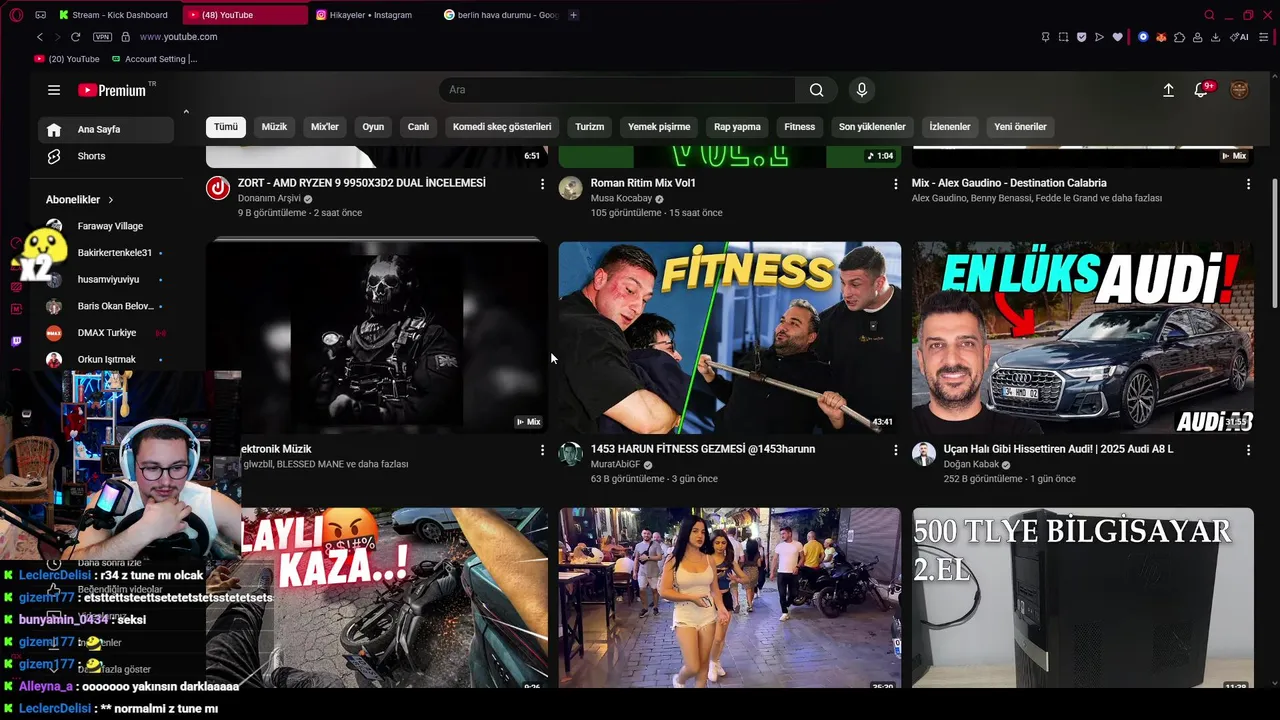
Task: Select the Son yüklenenler chip
Action: [872, 127]
